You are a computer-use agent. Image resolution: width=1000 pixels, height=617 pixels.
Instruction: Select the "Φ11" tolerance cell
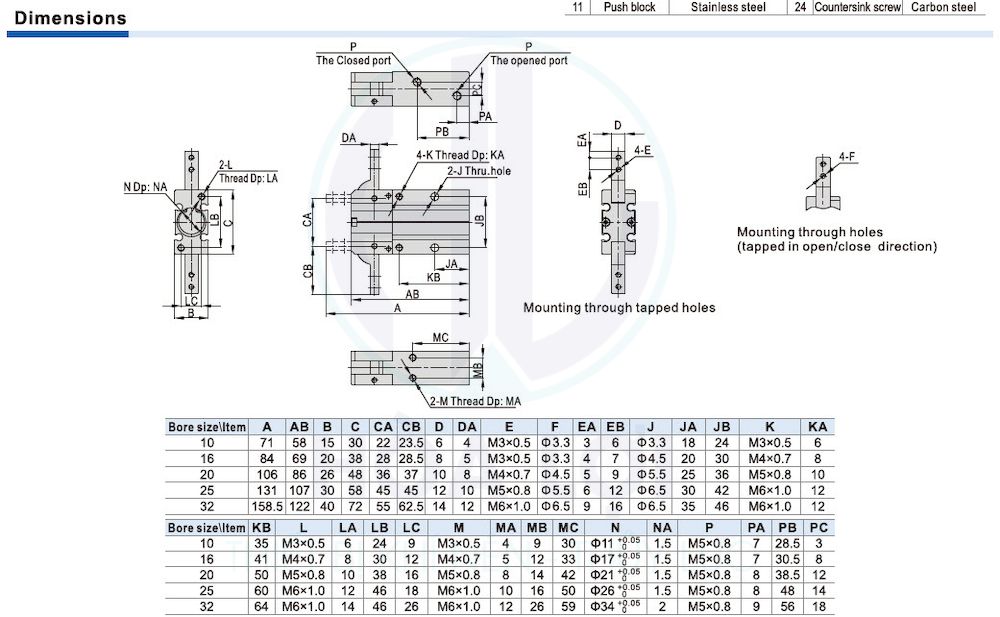click(615, 544)
